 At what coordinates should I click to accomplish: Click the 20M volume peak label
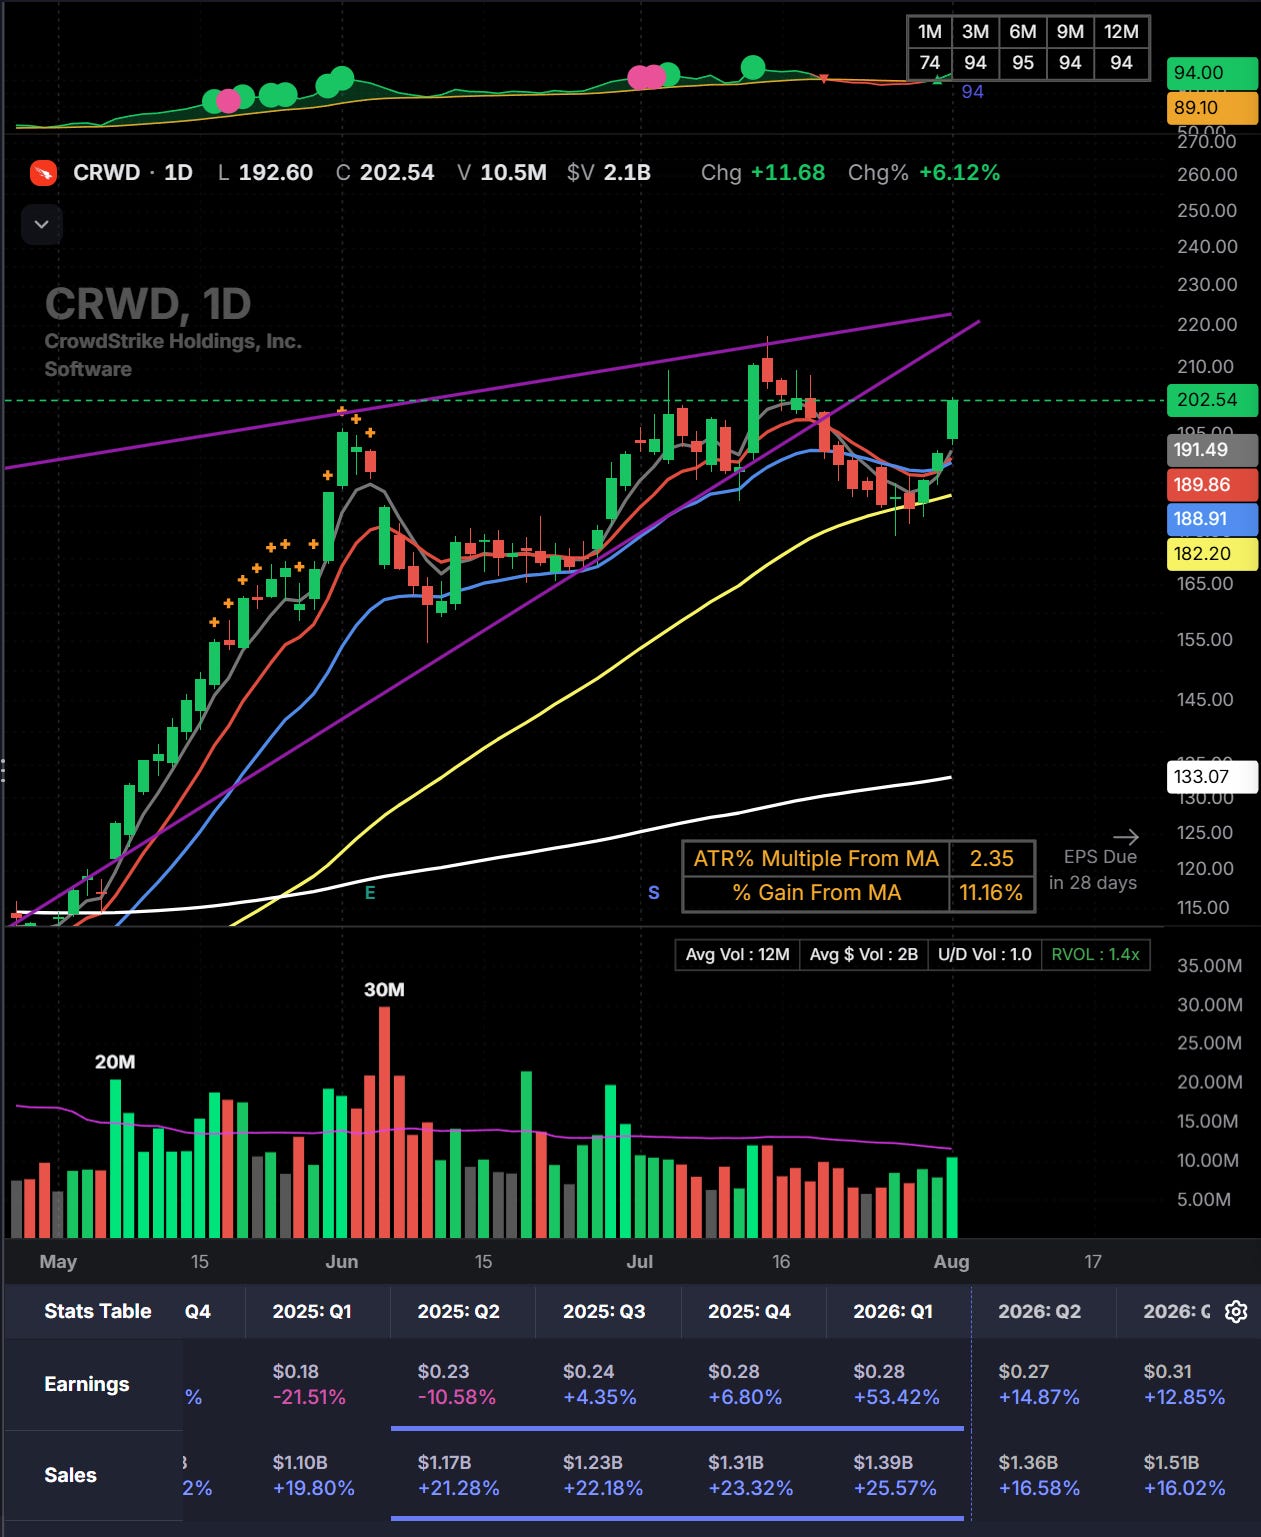coord(115,1062)
